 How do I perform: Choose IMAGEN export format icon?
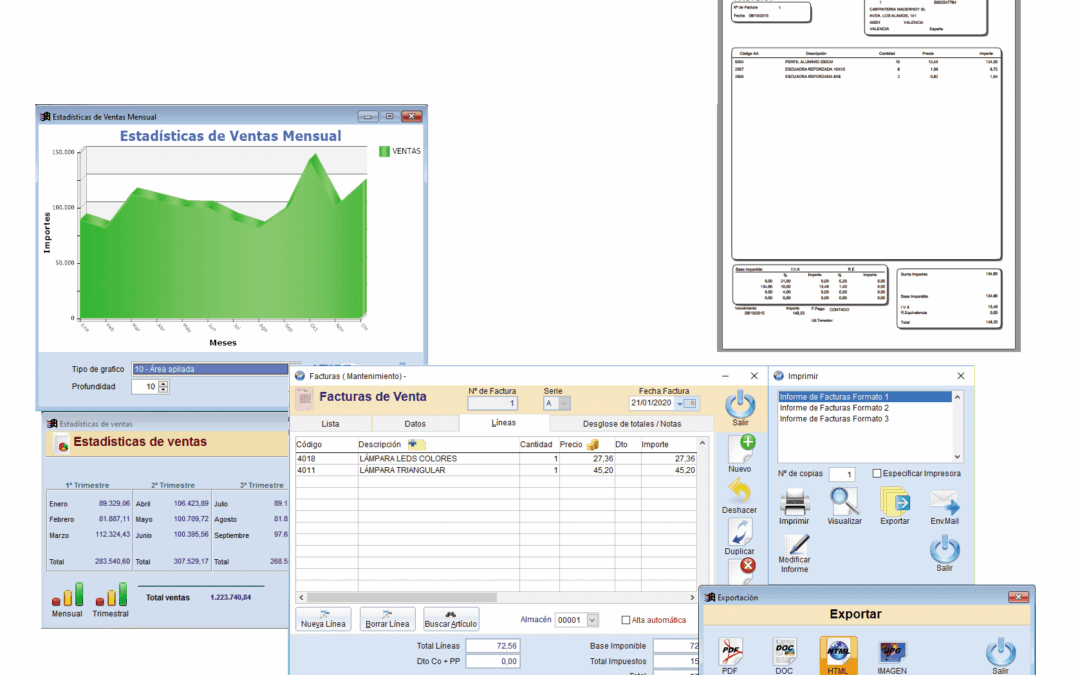892,652
